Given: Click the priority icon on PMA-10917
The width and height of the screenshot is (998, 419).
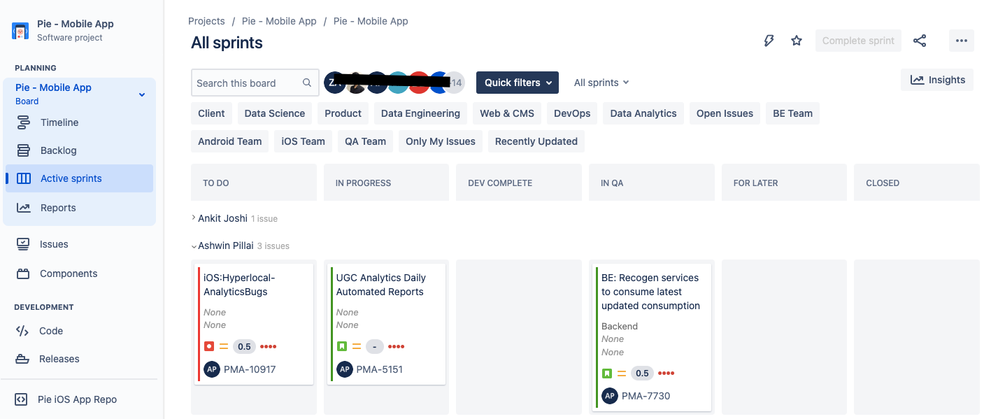Looking at the screenshot, I should click(x=223, y=346).
